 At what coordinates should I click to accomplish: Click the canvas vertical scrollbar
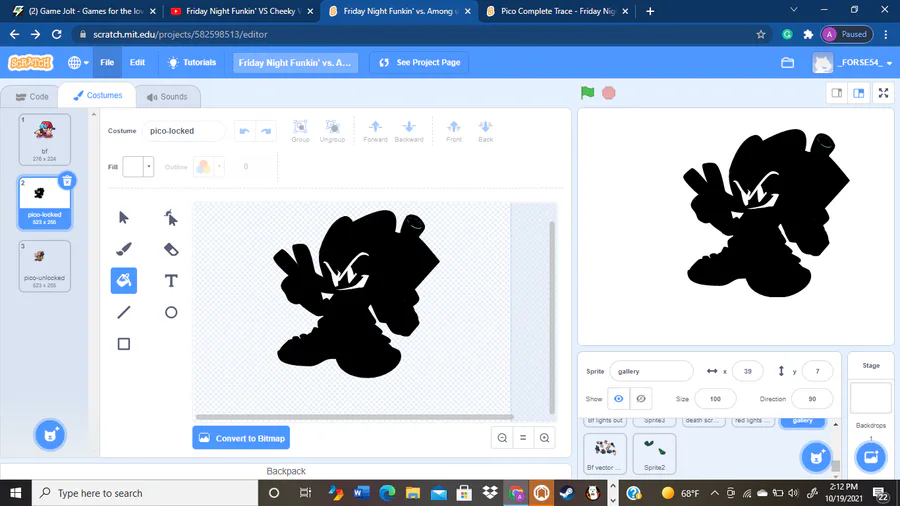(552, 317)
